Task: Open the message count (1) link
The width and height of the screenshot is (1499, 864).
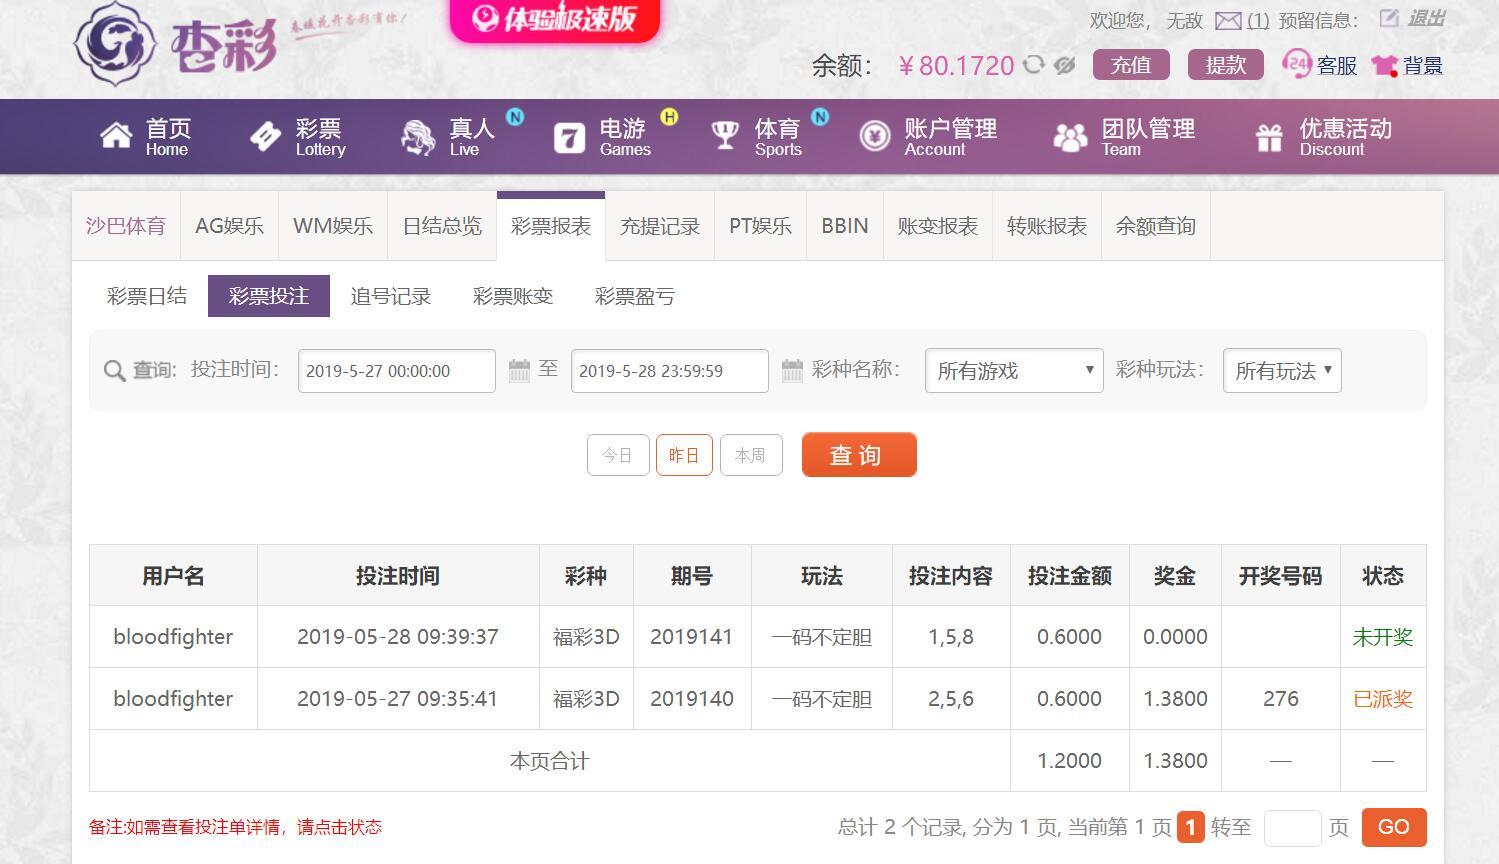Action: pos(1258,20)
